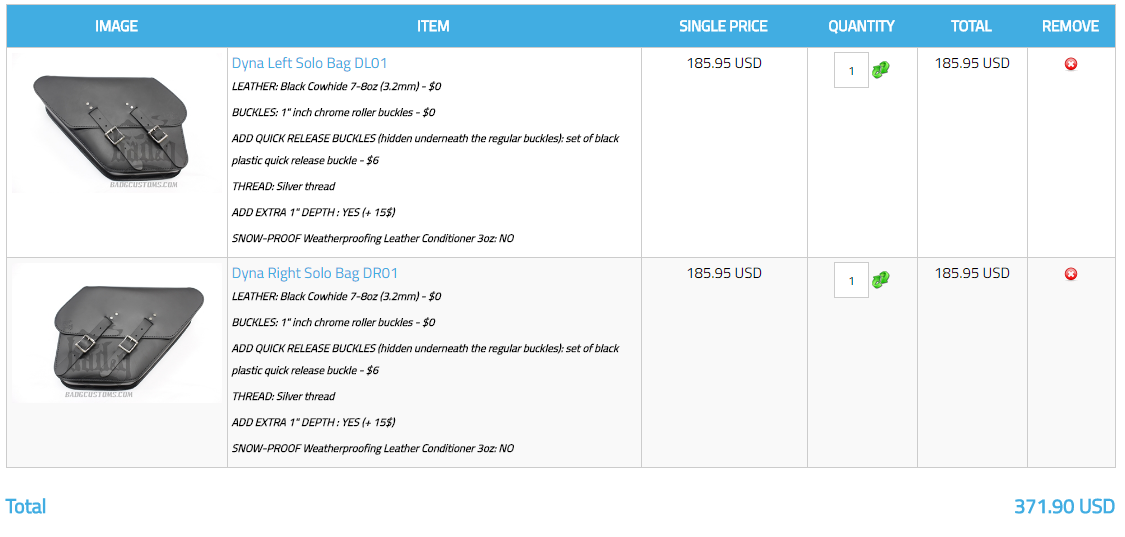Image resolution: width=1125 pixels, height=537 pixels.
Task: Click the left bag's 185.95 USD single price
Action: click(724, 63)
